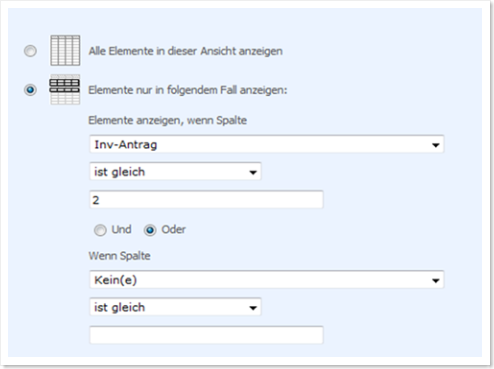Click the empty second filter value field

pos(206,335)
